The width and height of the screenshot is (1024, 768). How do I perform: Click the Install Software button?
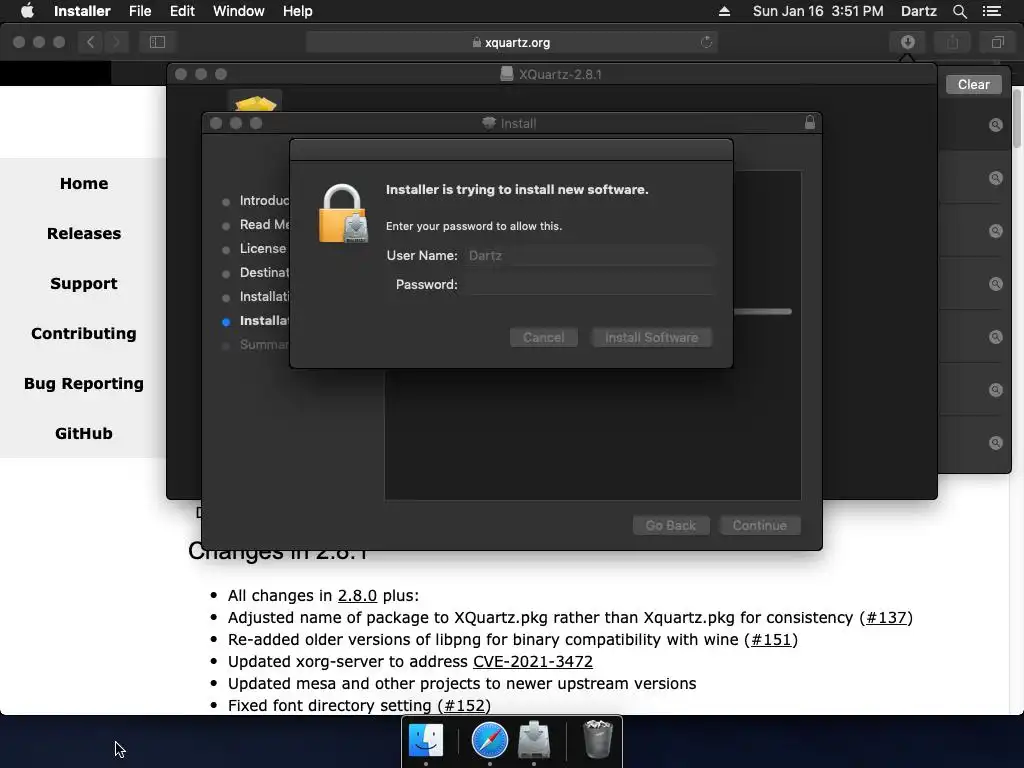click(651, 338)
